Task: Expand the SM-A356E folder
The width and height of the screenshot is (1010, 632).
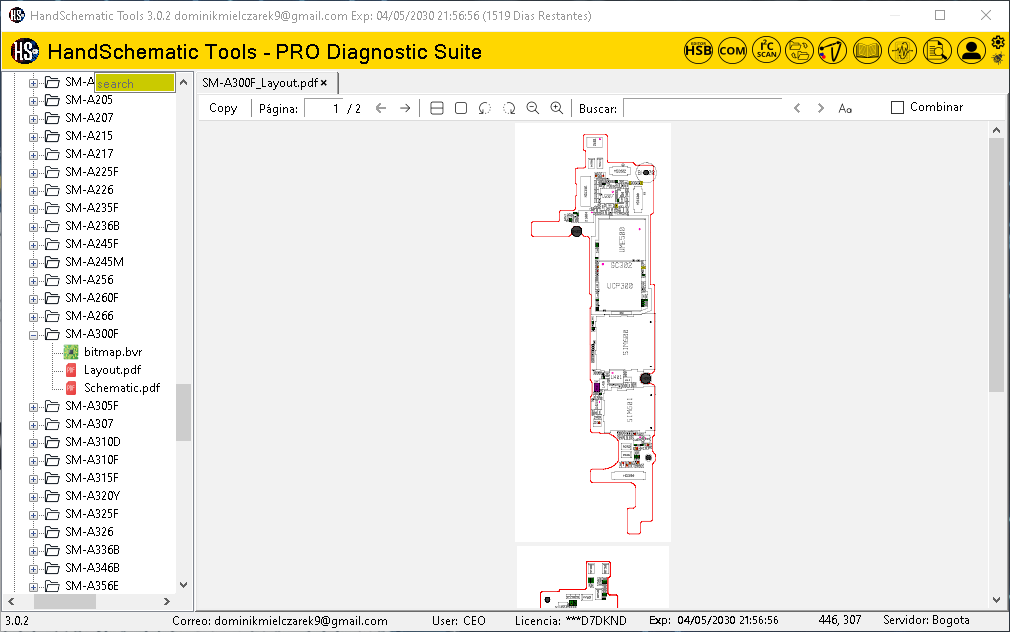Action: (x=33, y=587)
